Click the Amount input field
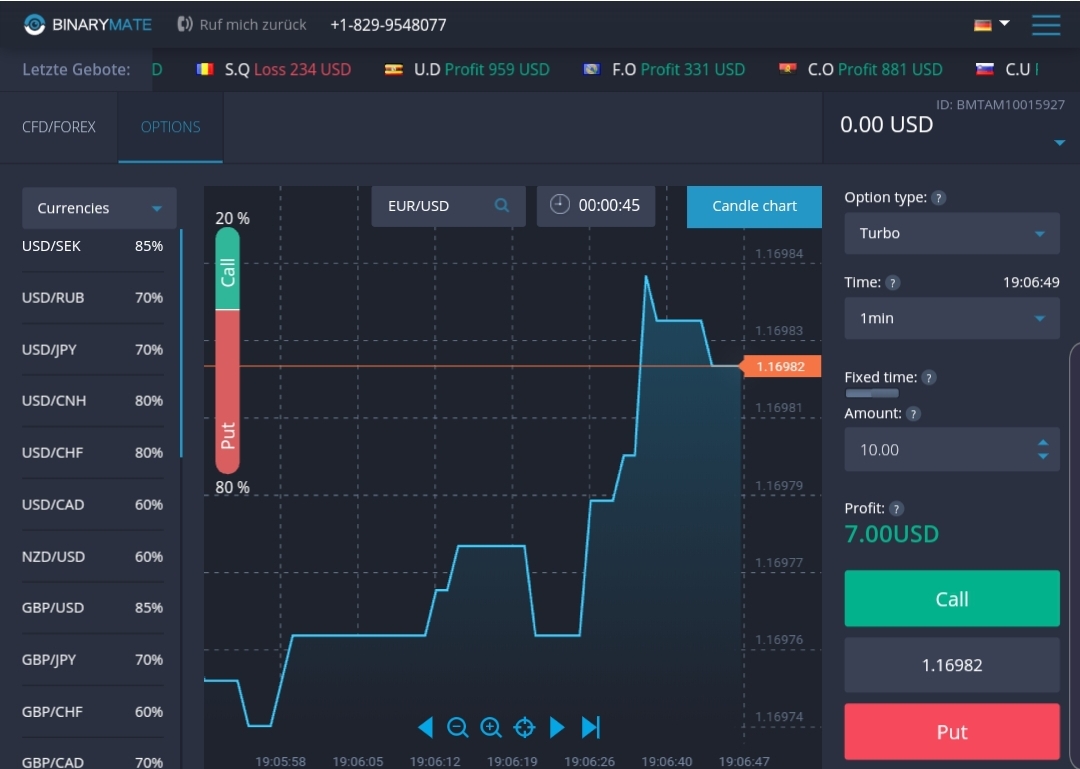The image size is (1080, 769). tap(952, 449)
